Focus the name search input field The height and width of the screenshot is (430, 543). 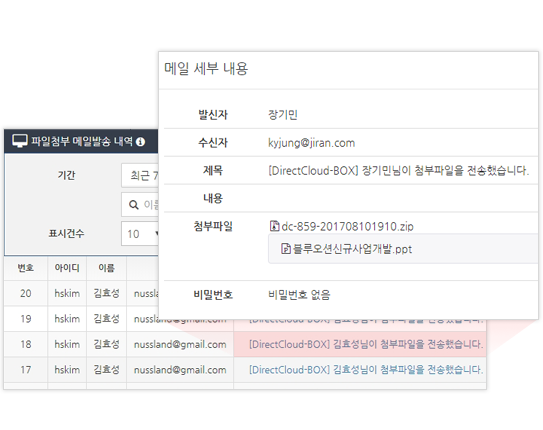click(140, 205)
